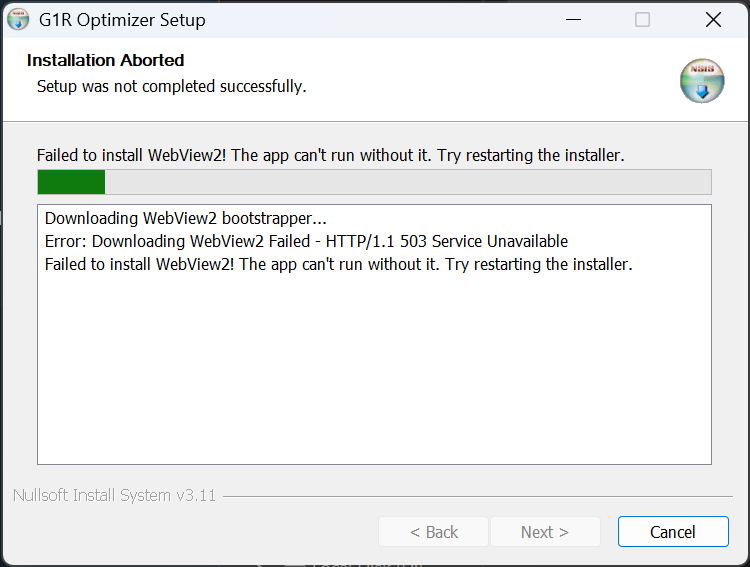The width and height of the screenshot is (750, 567).
Task: Select the 'Downloading WebView2 bootstrapper...' log line
Action: coord(186,219)
